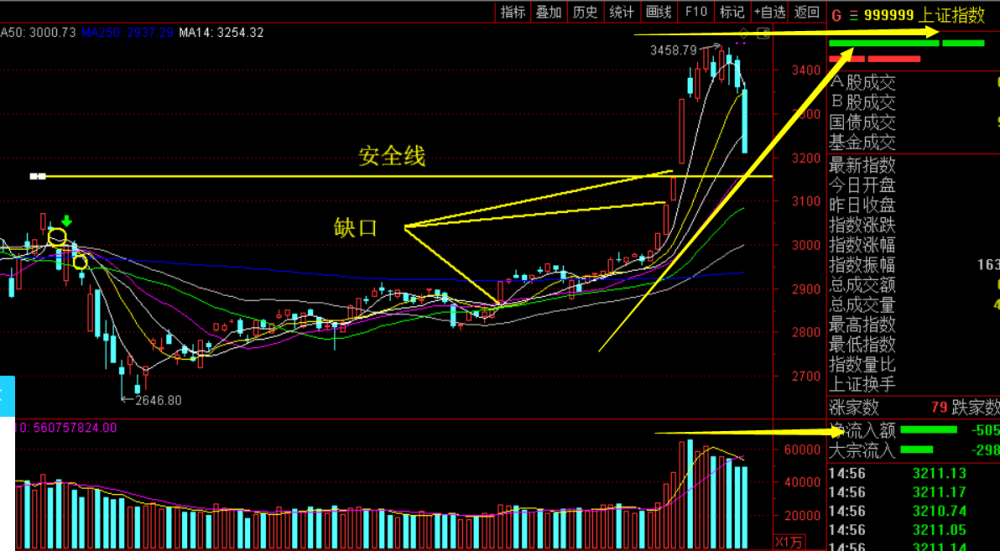
Task: Select the tick row priced 3210.74
Action: coord(913,511)
